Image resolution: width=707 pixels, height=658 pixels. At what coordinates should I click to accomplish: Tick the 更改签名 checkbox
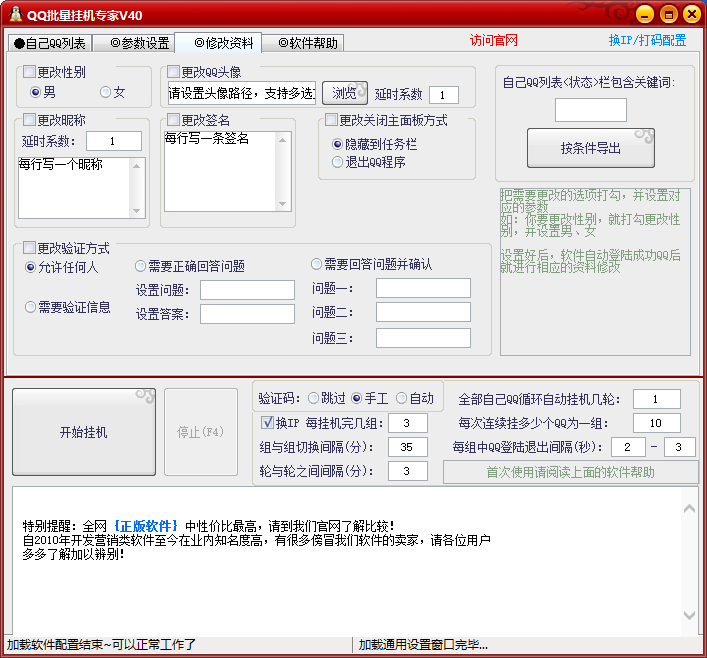pyautogui.click(x=173, y=120)
